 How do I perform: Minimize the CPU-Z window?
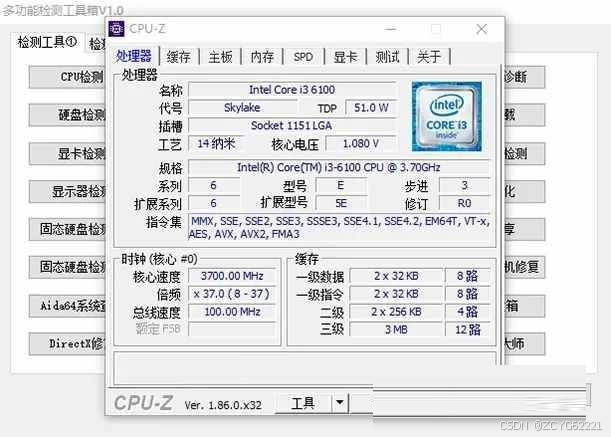point(390,29)
